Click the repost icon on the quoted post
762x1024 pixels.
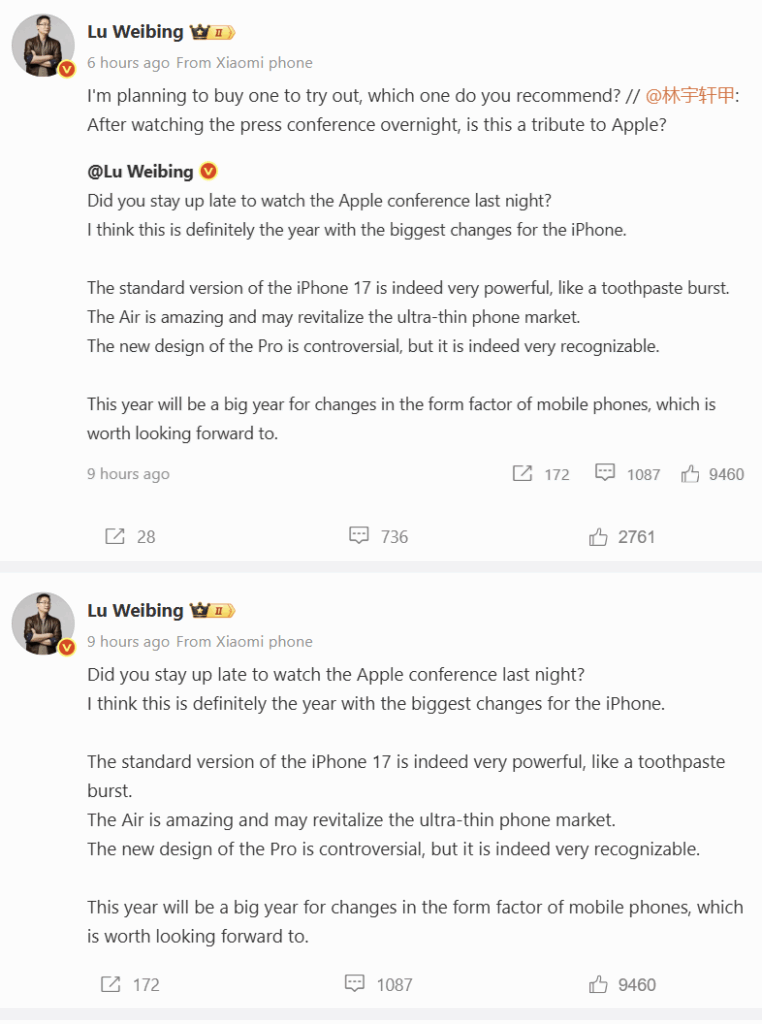[523, 474]
